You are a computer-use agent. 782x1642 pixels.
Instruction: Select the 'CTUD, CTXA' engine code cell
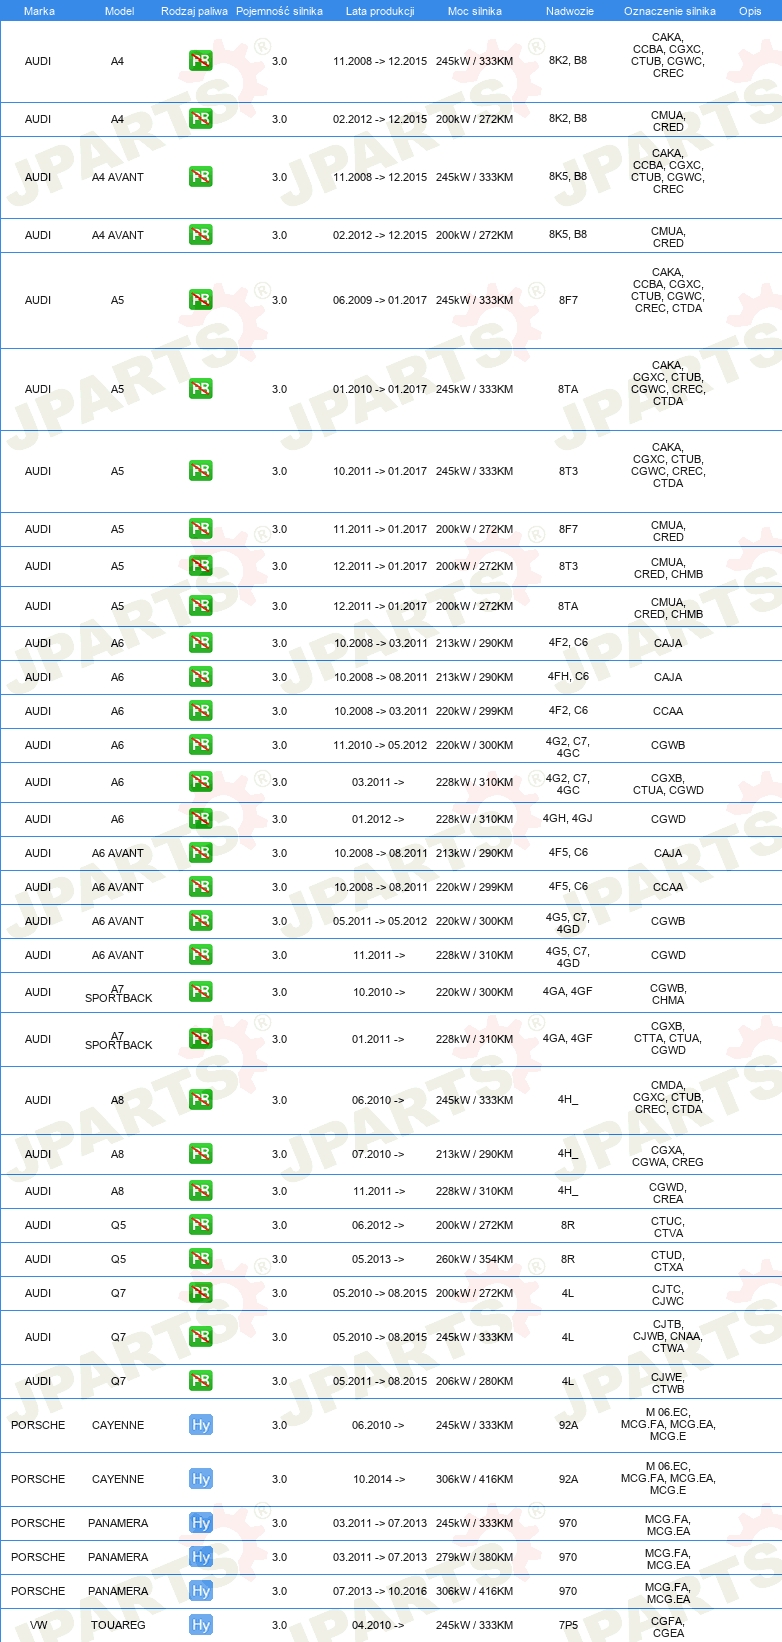point(668,1261)
